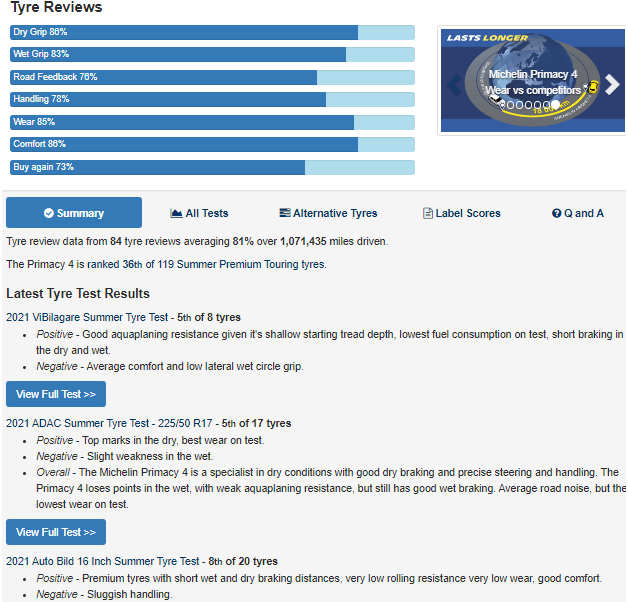This screenshot has height=602, width=628.
Task: Click the Wet Grip 83% rating bar
Action: 212,54
